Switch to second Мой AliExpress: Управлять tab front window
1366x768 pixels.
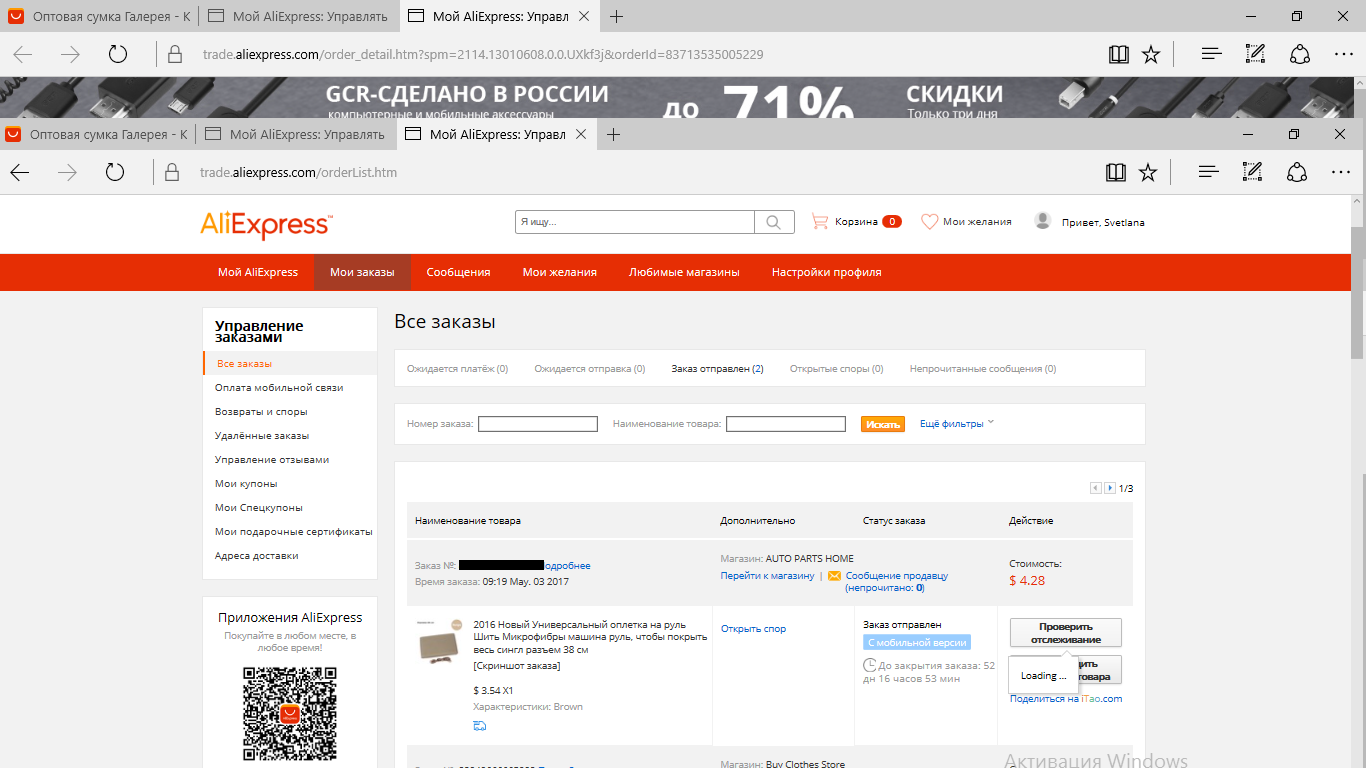click(x=296, y=134)
